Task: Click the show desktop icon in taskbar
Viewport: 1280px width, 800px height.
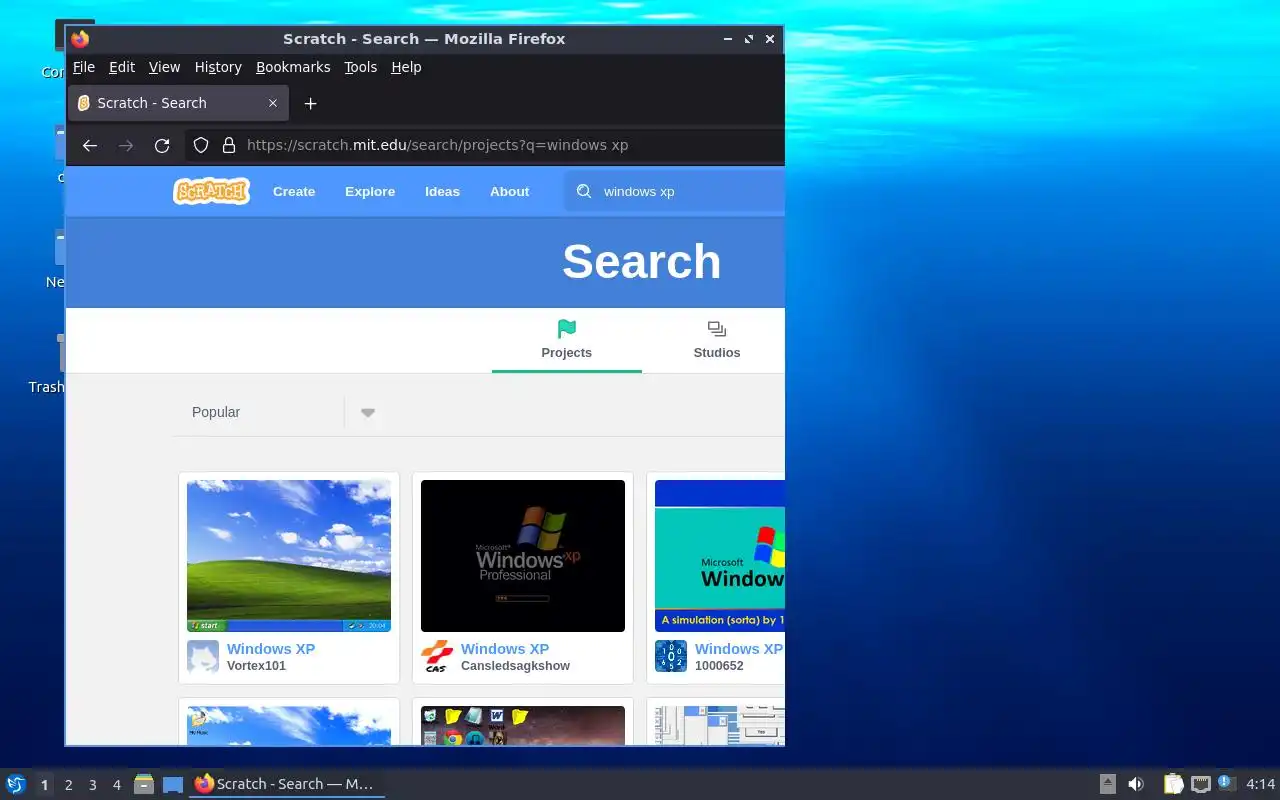Action: [173, 784]
